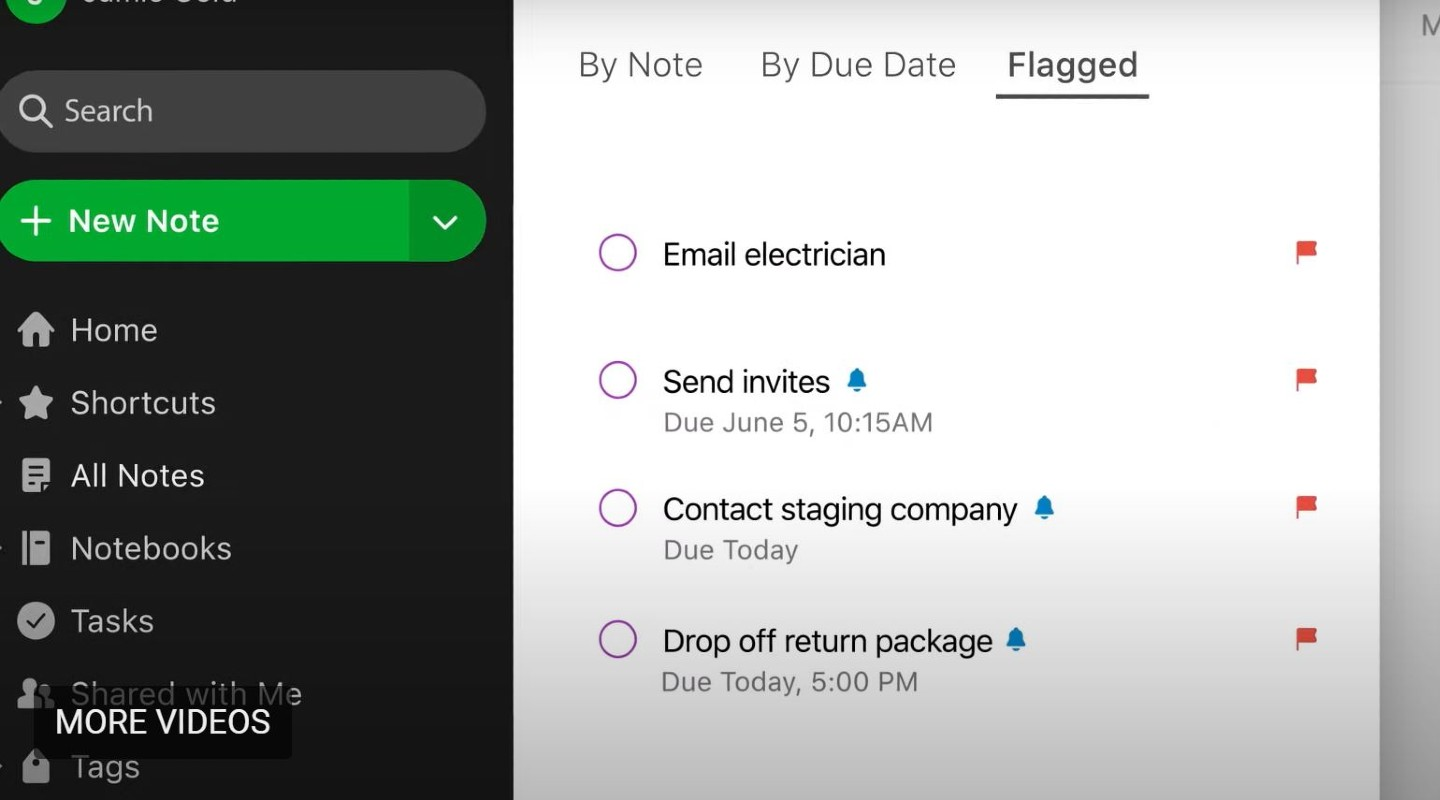1440x800 pixels.
Task: Create a note with New Note button
Action: [x=200, y=221]
